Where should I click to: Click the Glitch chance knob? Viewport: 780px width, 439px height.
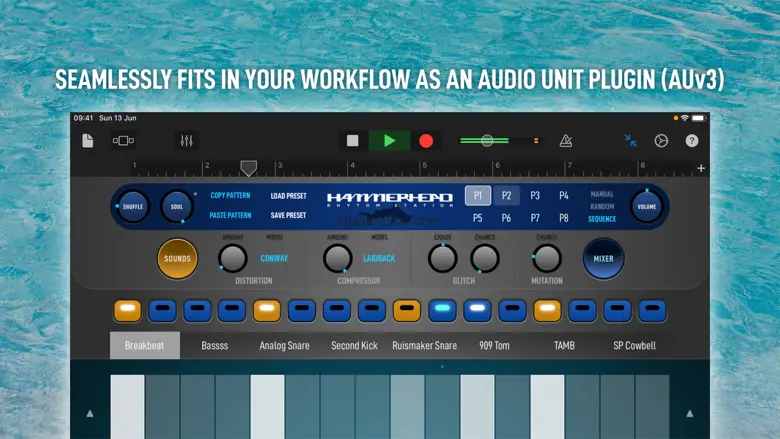485,258
